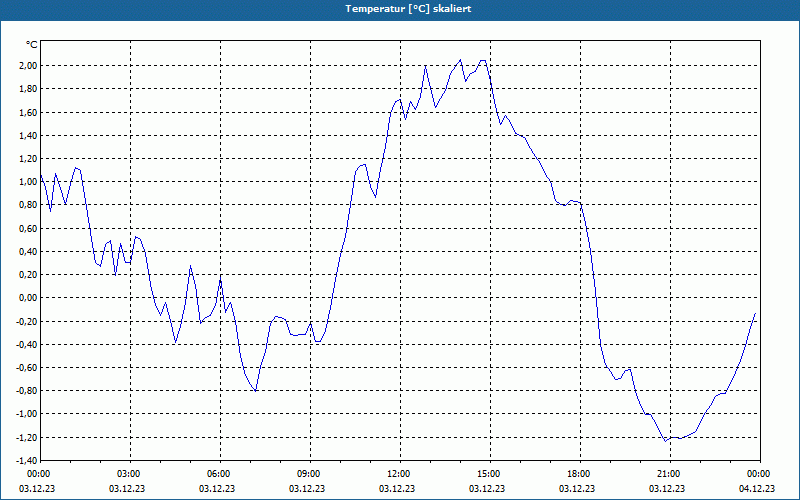Click the "-0,40" y-axis label
Viewport: 800px width, 500px height.
pyautogui.click(x=27, y=344)
